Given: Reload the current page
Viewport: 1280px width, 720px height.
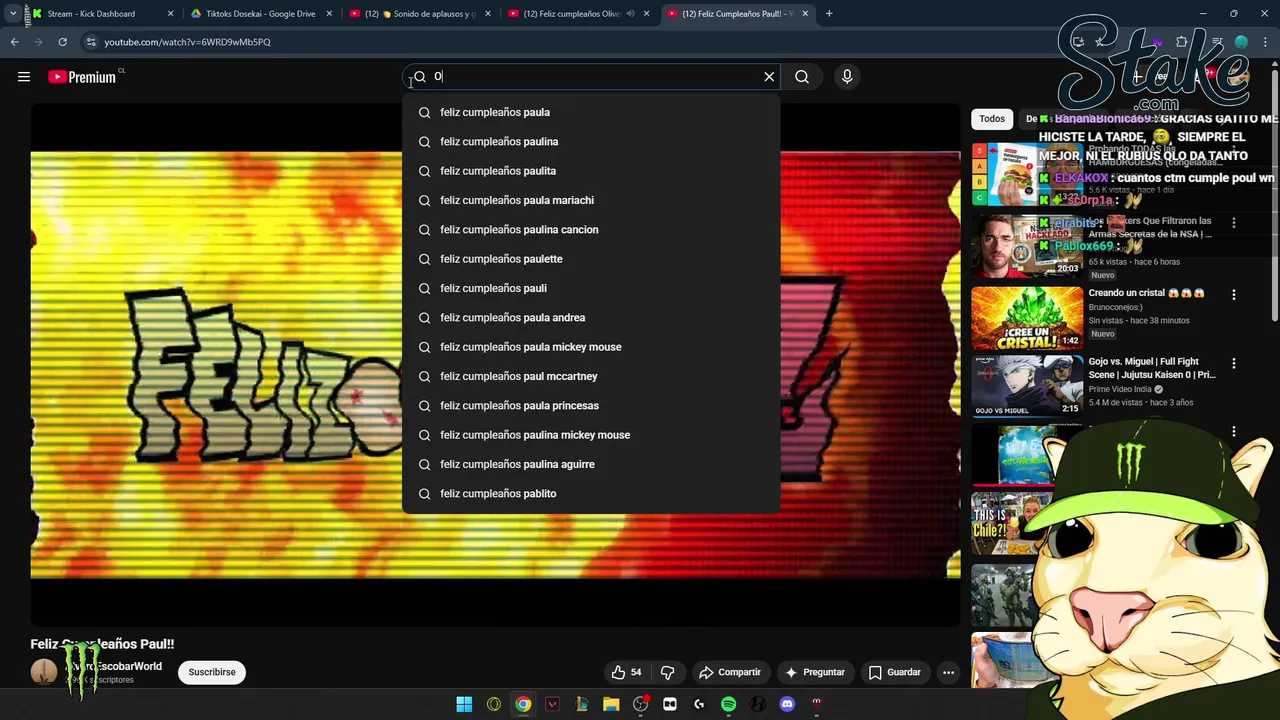Looking at the screenshot, I should [62, 42].
